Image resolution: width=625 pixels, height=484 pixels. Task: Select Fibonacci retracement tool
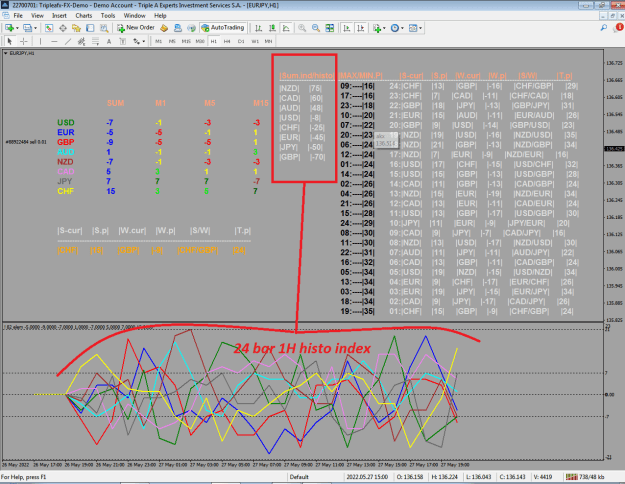tap(95, 41)
